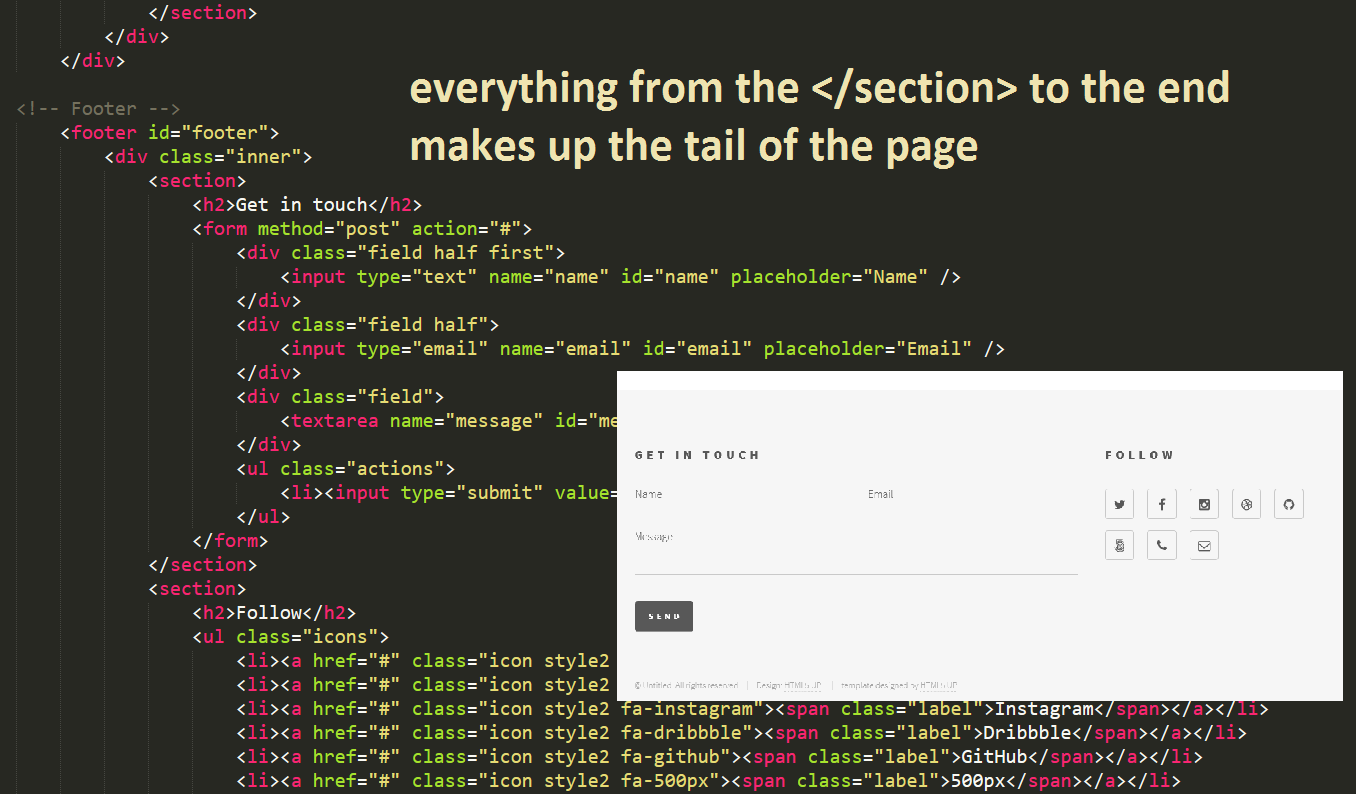
Task: Click the '<div class="field">' code line
Action: [x=340, y=397]
